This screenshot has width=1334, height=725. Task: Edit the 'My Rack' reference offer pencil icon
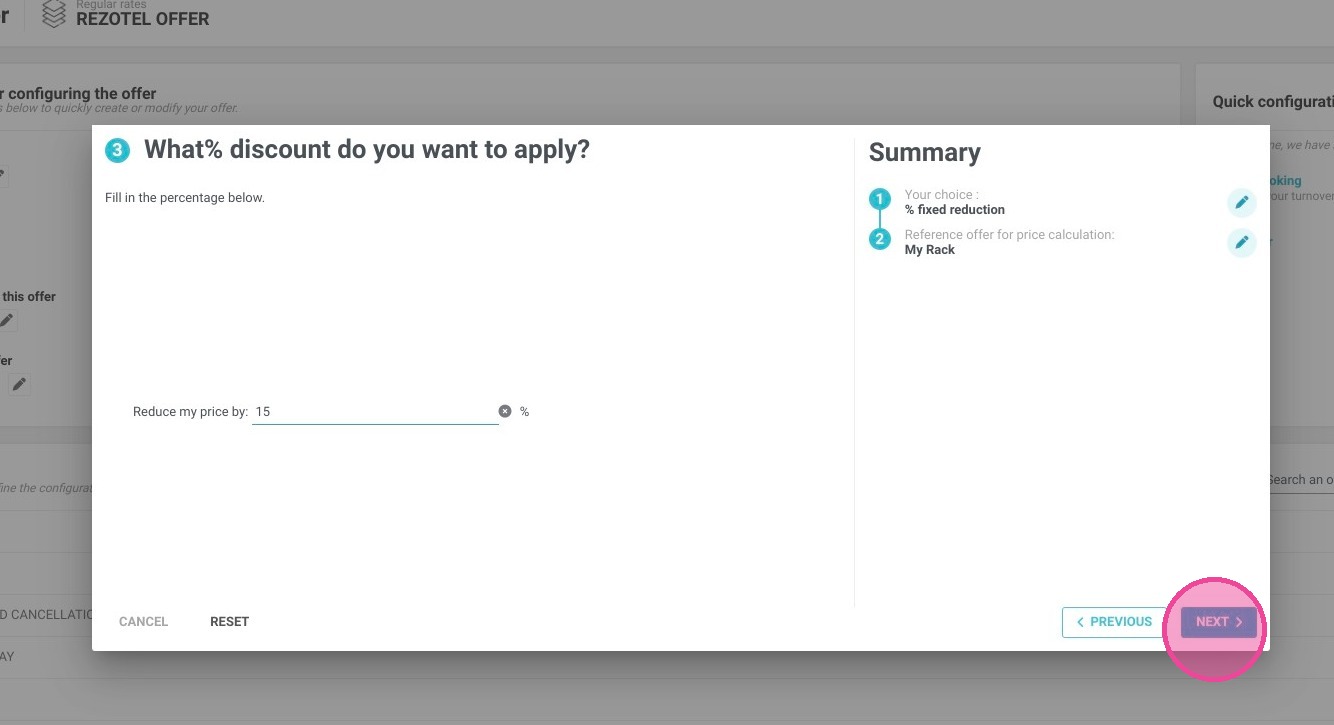1242,242
